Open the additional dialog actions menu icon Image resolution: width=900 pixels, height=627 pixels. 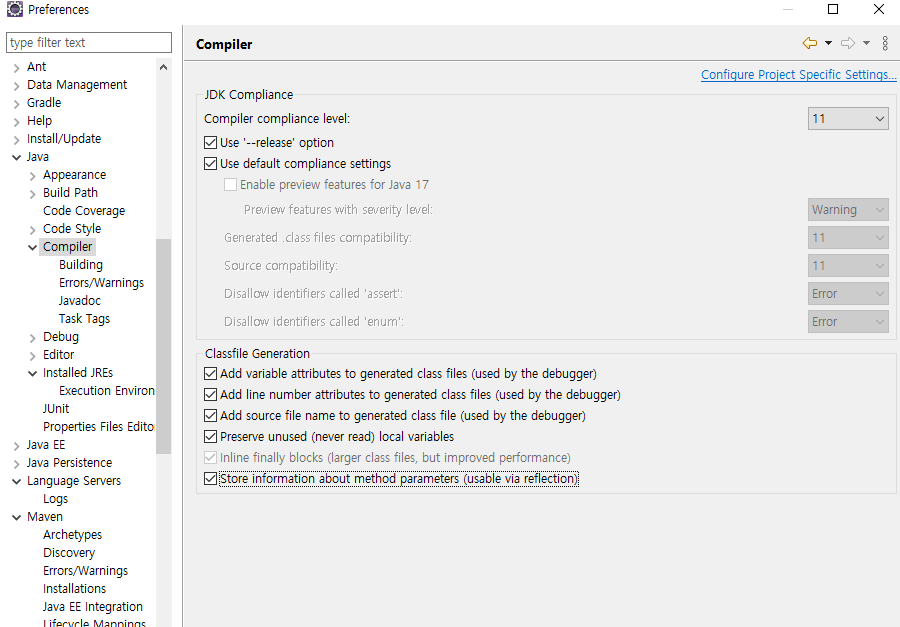click(x=885, y=43)
